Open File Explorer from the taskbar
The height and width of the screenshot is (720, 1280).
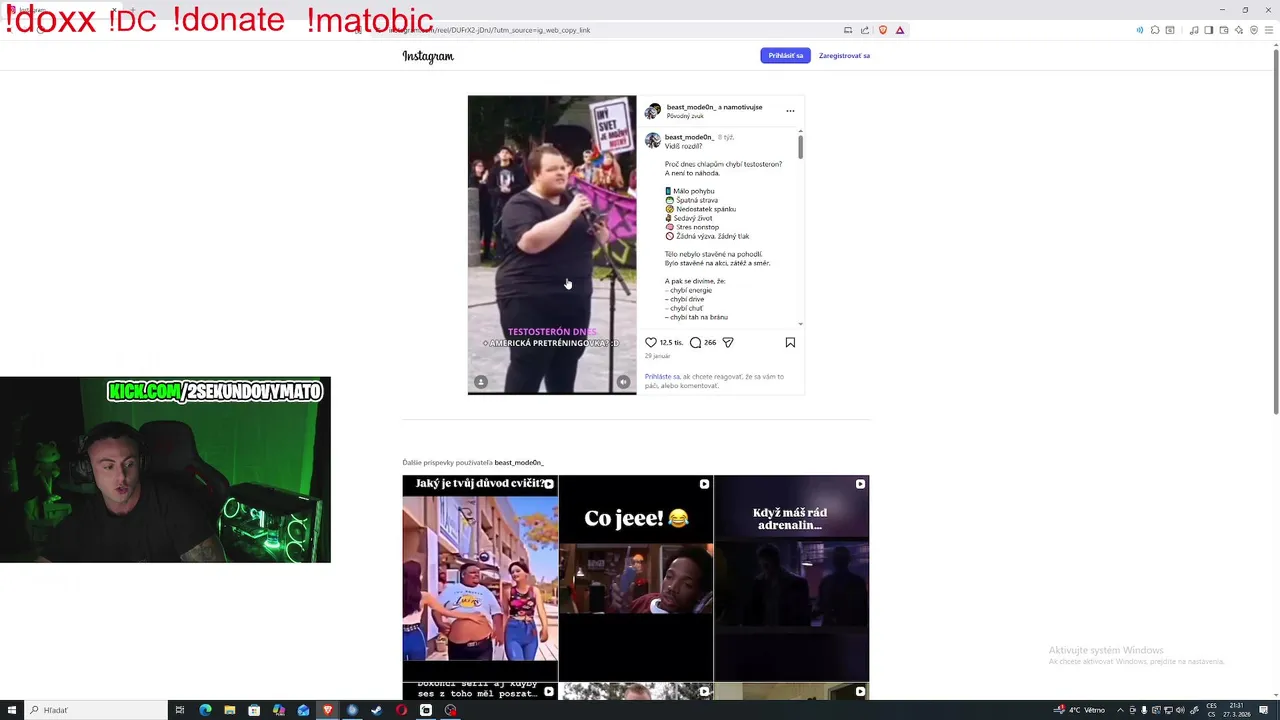point(230,710)
